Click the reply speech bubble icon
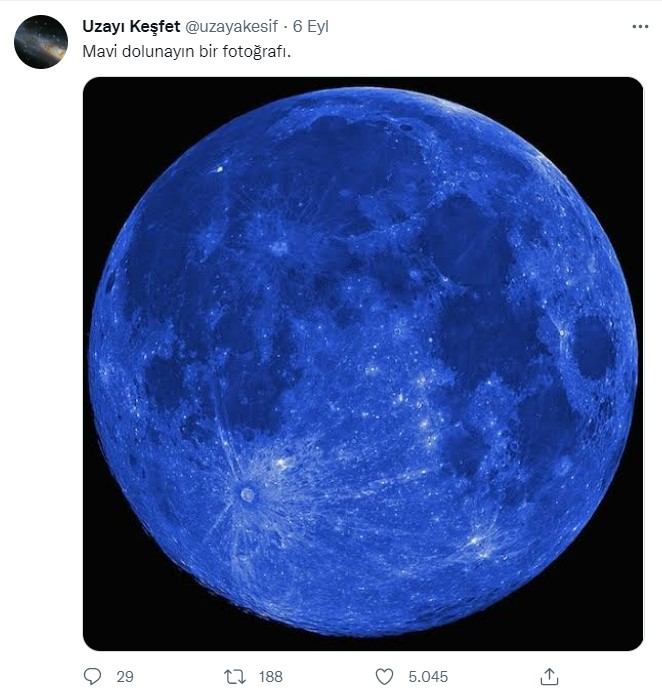Viewport: 662px width, 699px height. point(93,677)
